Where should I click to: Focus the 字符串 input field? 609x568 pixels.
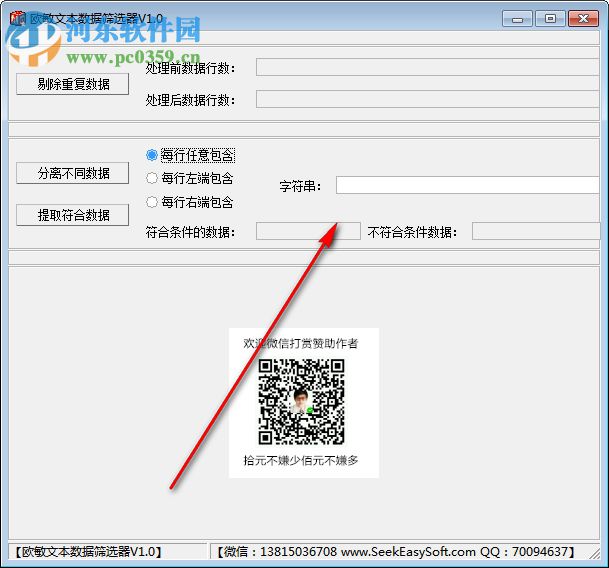(x=468, y=185)
